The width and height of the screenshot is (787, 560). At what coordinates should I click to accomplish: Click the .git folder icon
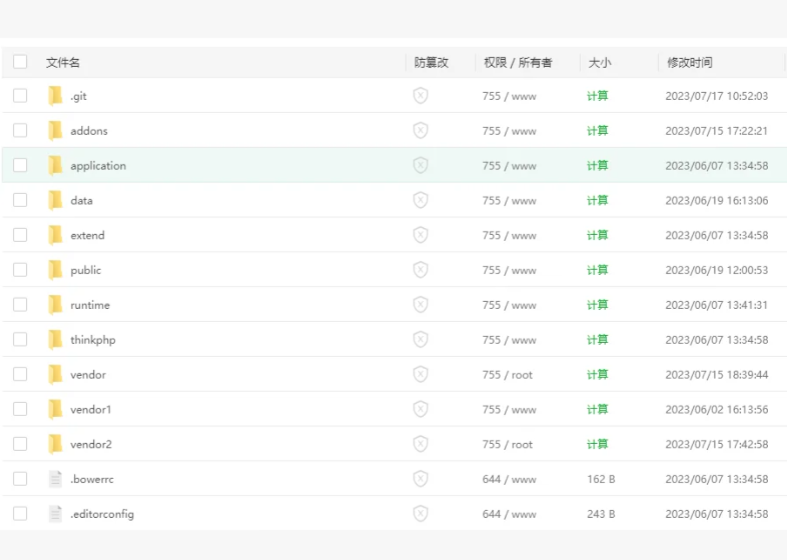(55, 95)
